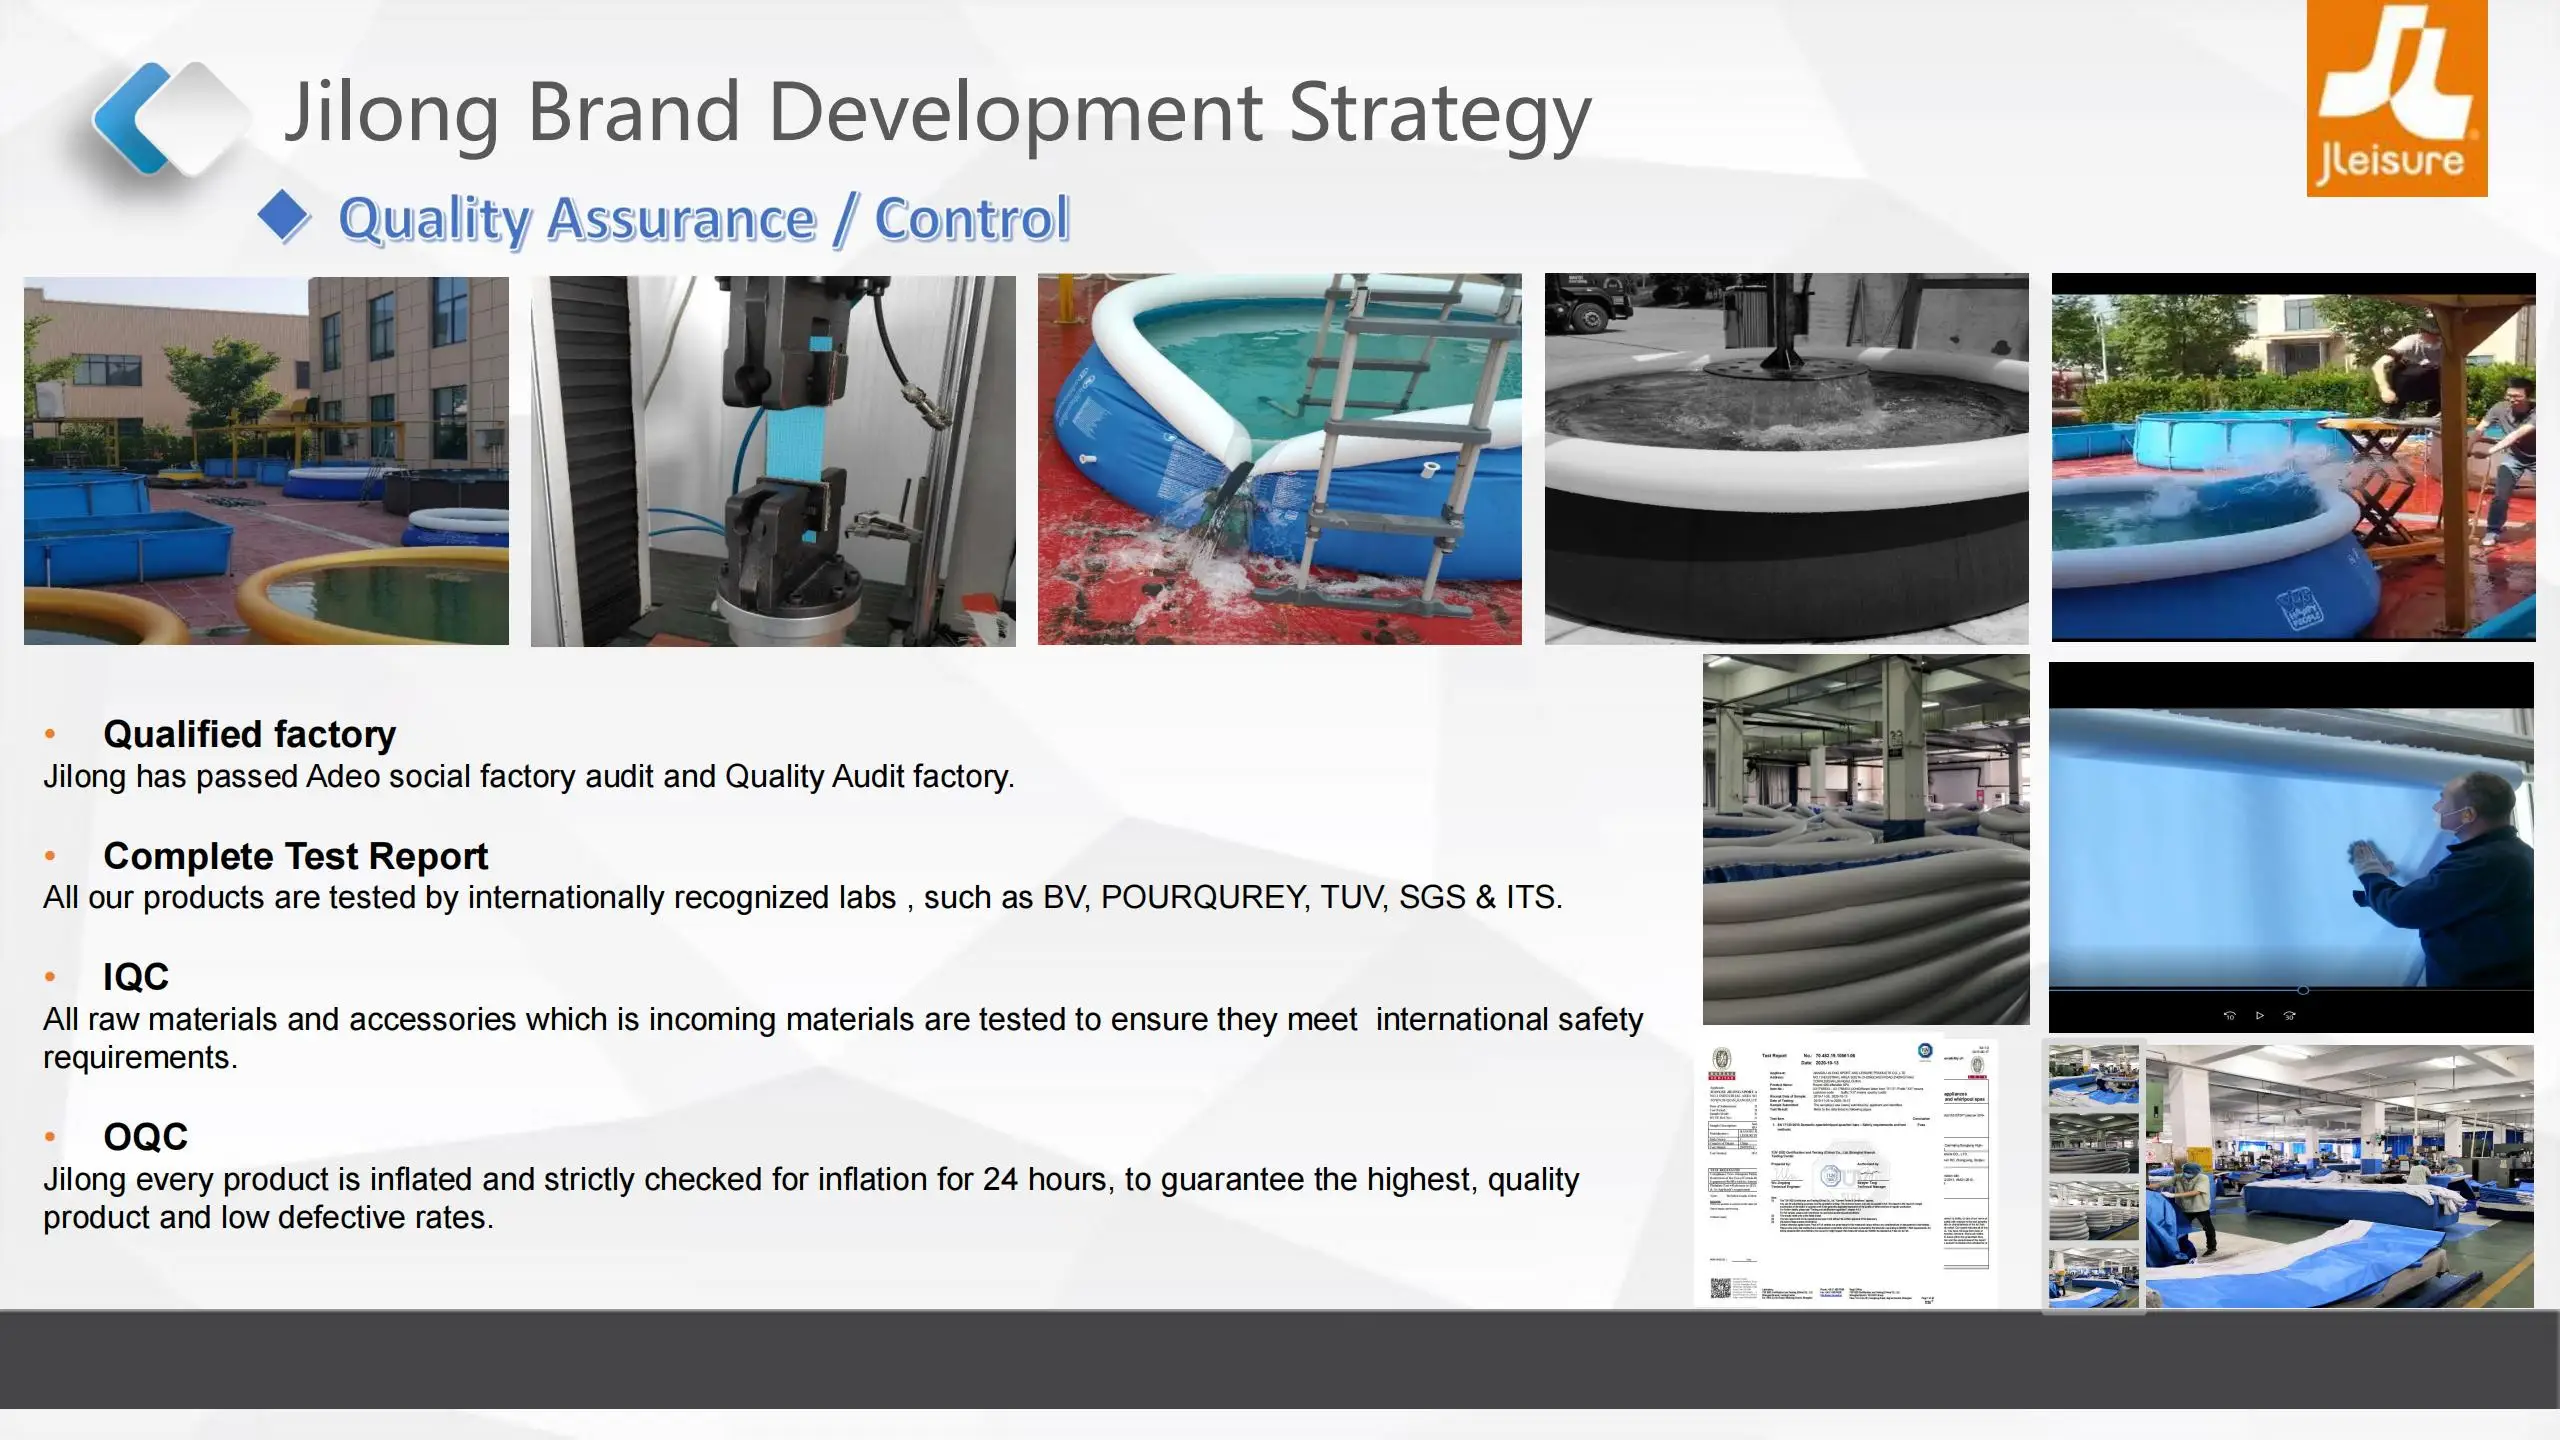Click the outdoor factory pools photo
2560x1440 pixels.
(266, 461)
